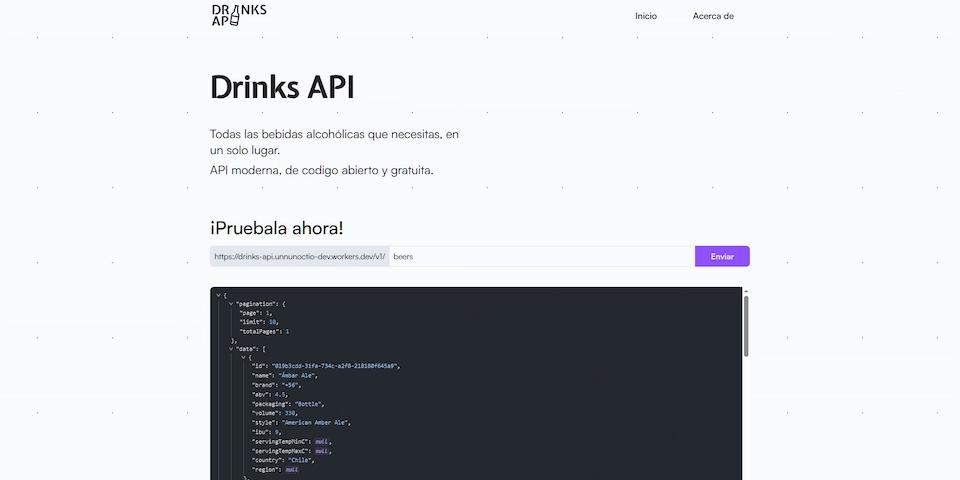This screenshot has width=960, height=480.
Task: Click the base URL prefix label "https://drinks-api..."
Action: click(300, 257)
